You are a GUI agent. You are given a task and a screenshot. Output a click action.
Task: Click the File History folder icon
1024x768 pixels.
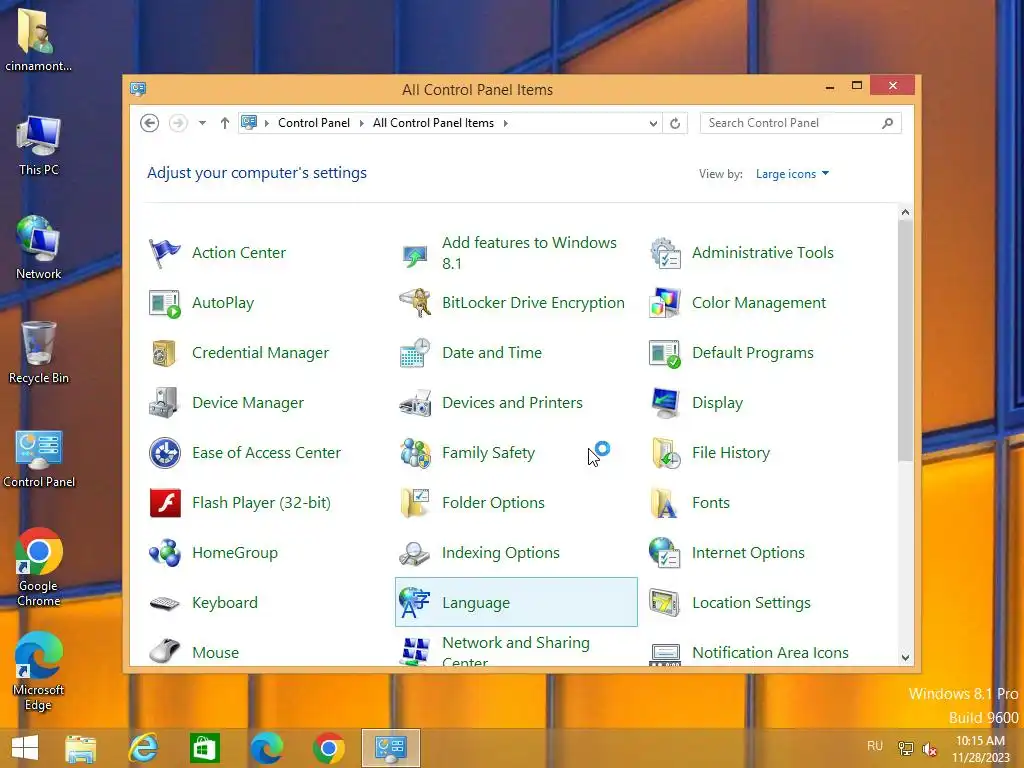click(665, 453)
